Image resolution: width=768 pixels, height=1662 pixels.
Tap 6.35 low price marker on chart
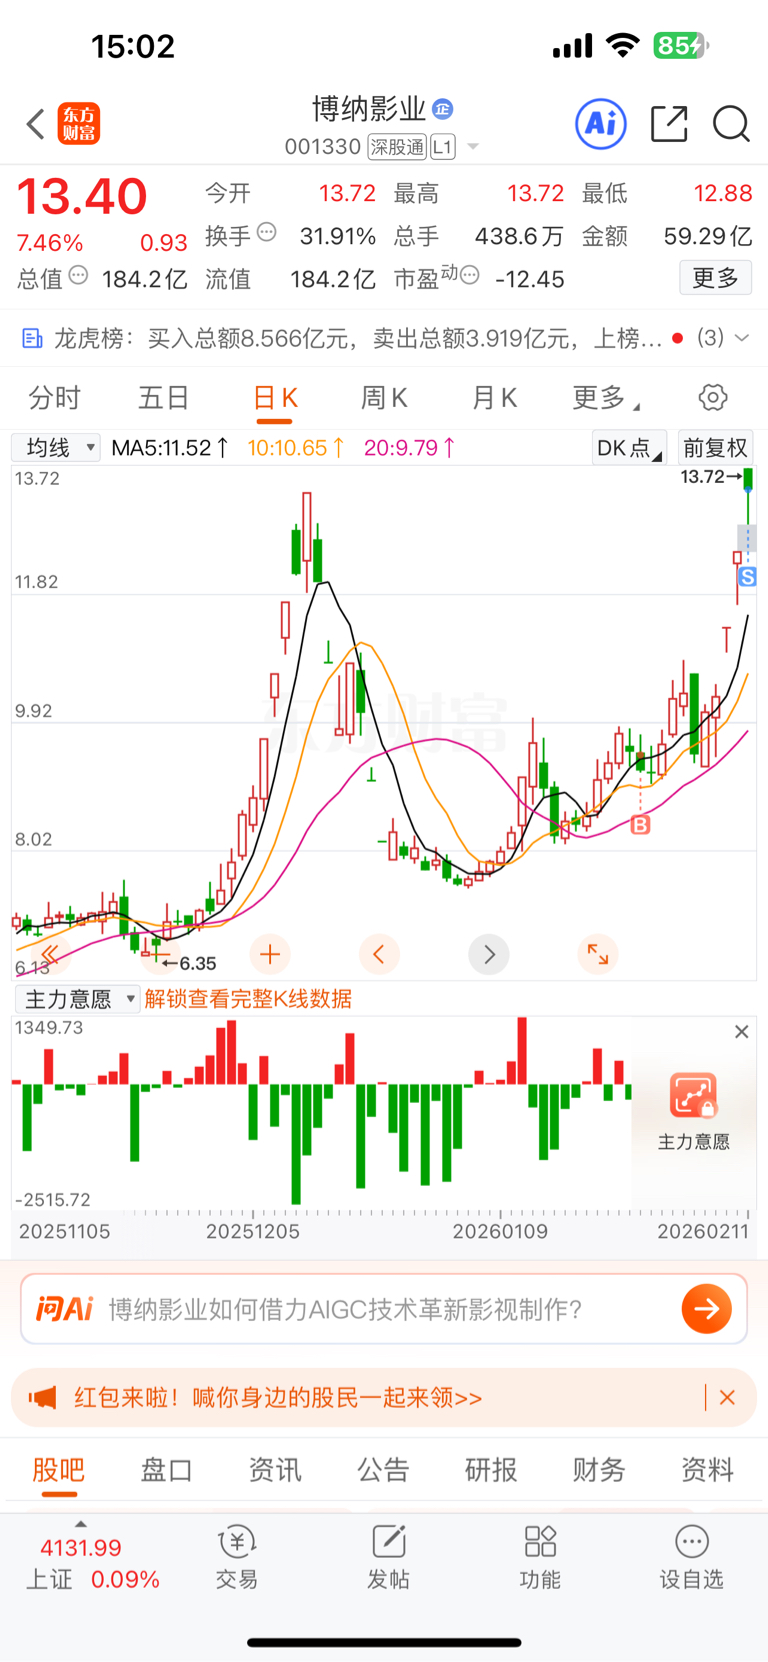[x=190, y=963]
